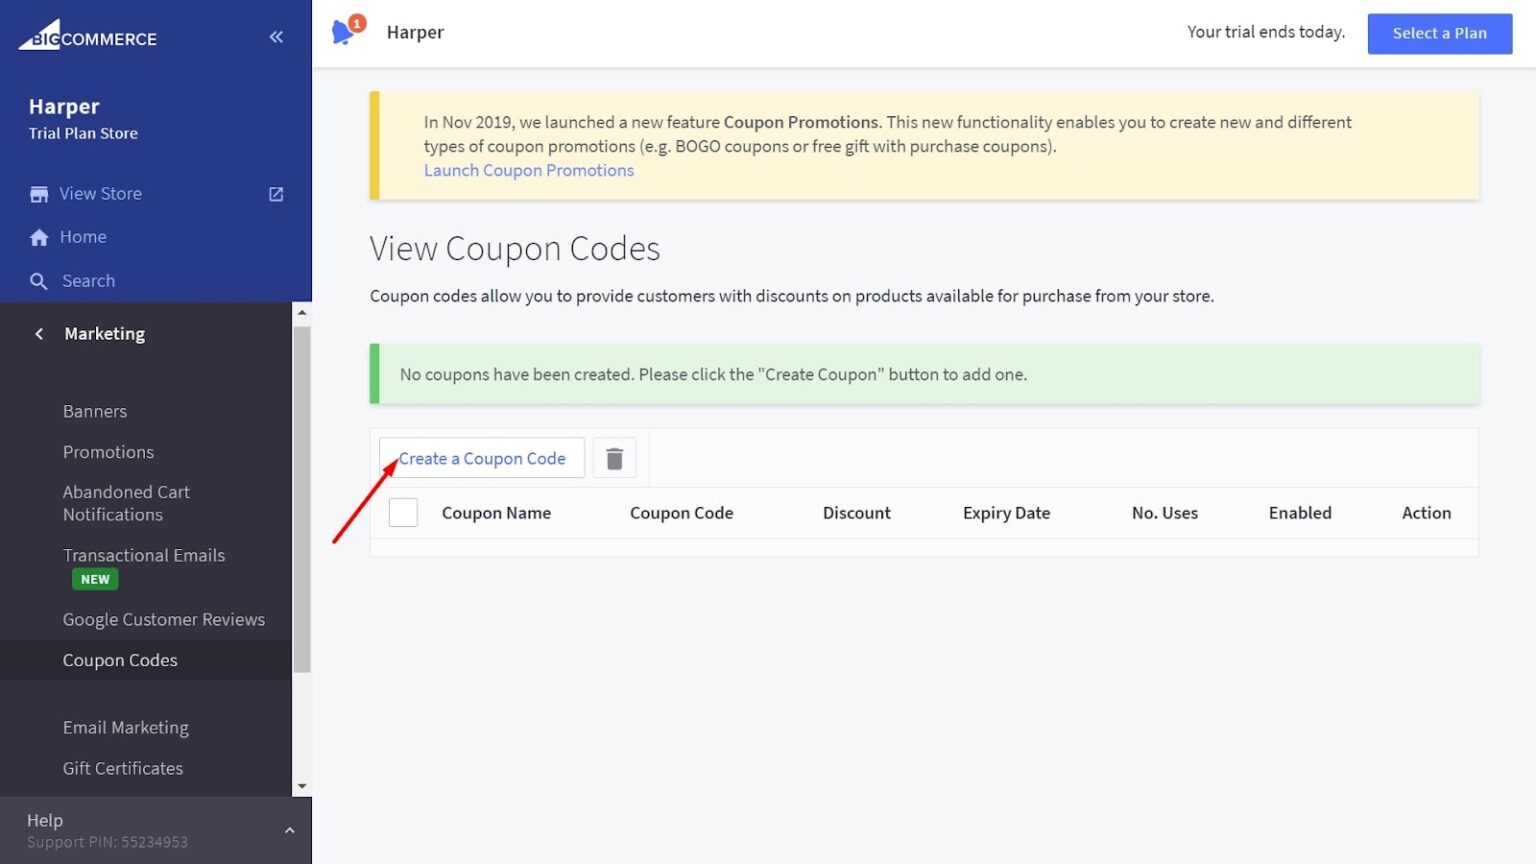Create a Coupon Code

point(481,457)
